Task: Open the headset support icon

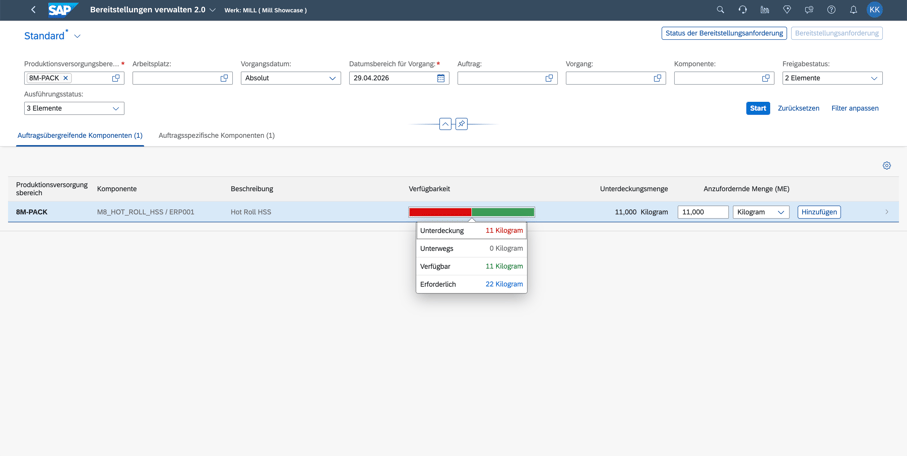Action: tap(743, 10)
